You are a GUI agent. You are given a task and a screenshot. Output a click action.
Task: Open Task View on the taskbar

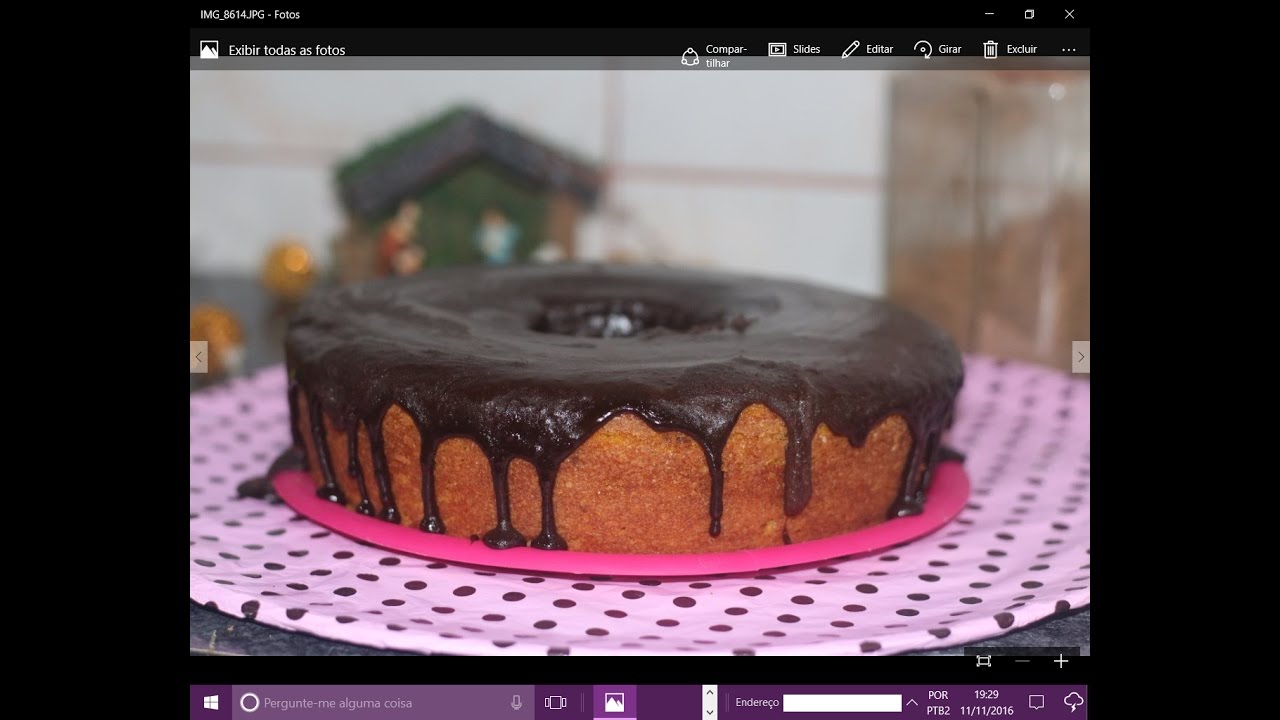click(x=556, y=702)
